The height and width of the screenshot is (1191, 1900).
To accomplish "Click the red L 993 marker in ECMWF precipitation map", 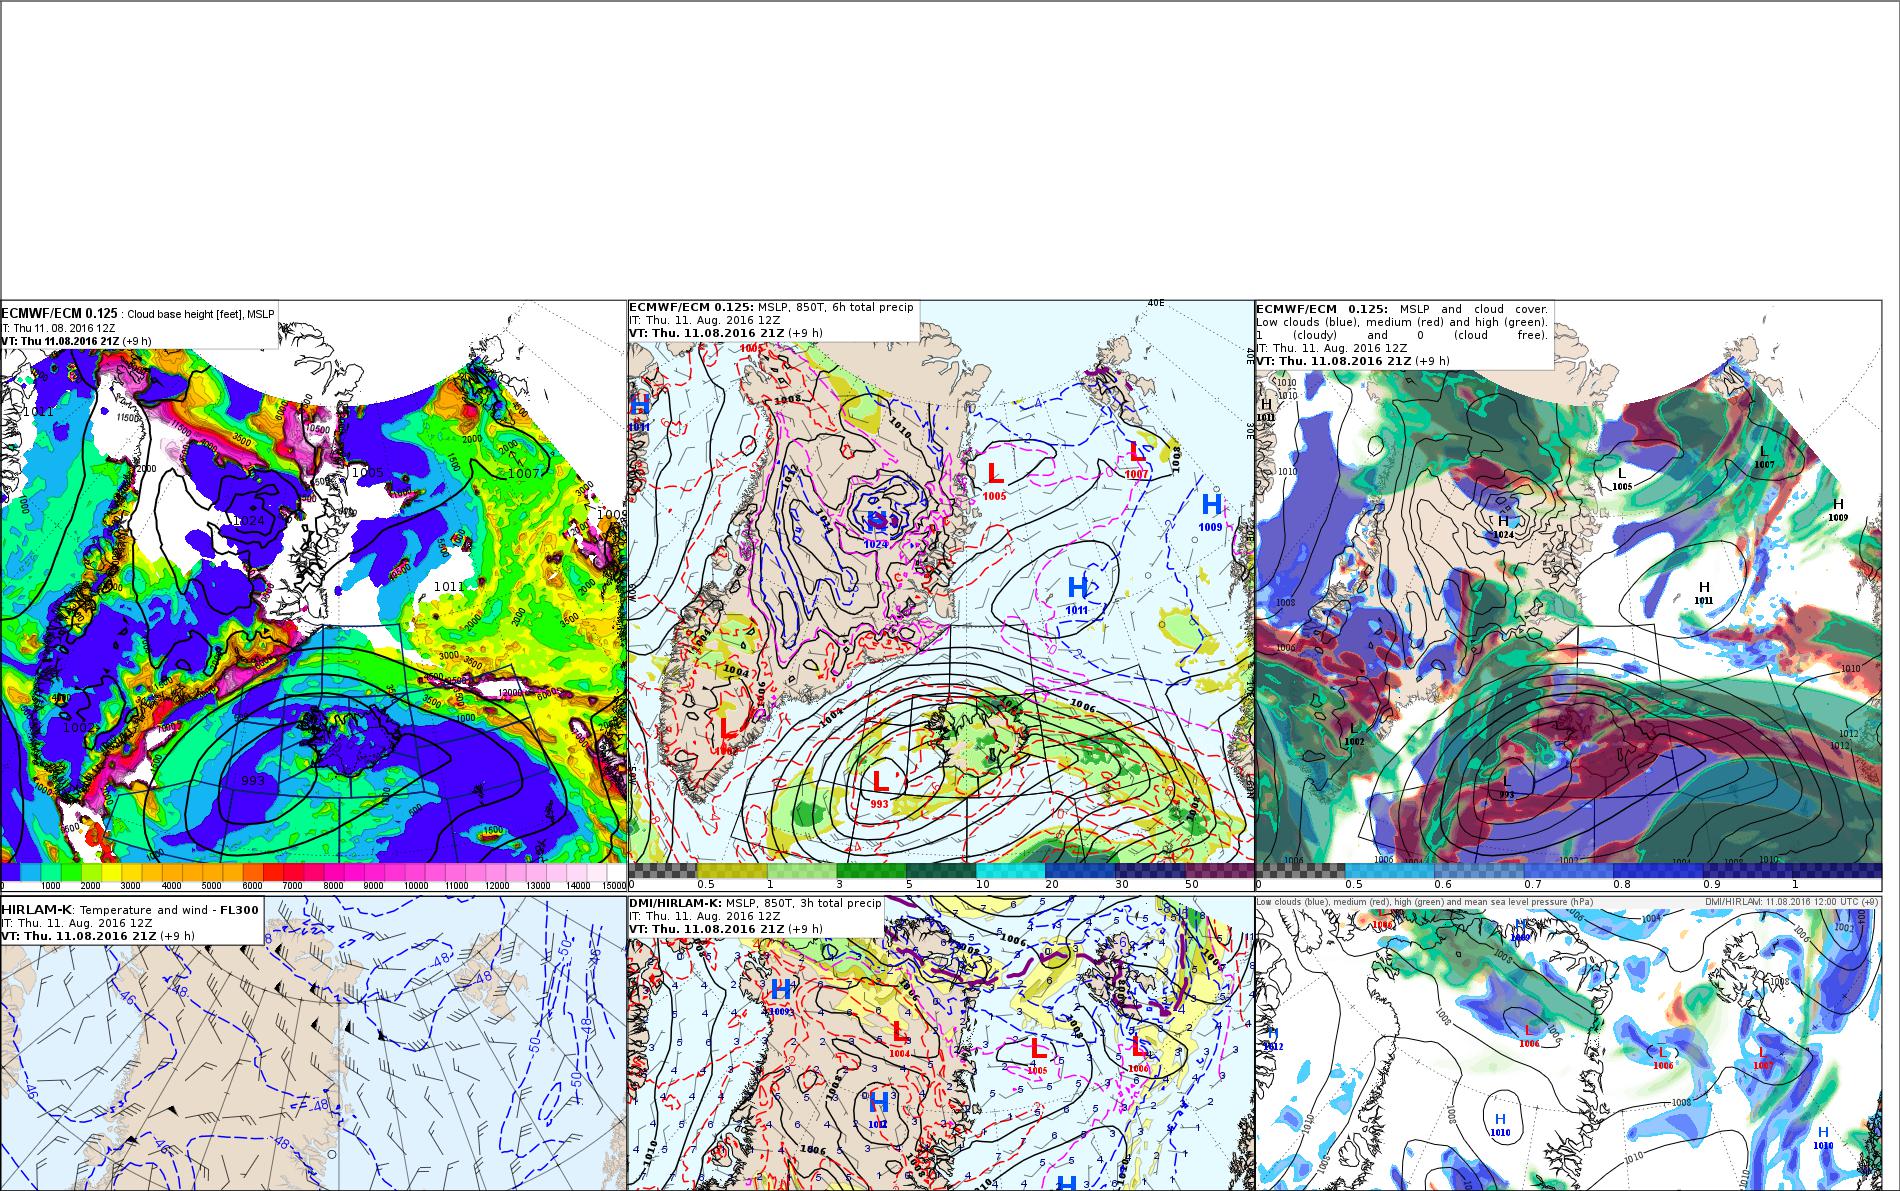I will coord(880,787).
